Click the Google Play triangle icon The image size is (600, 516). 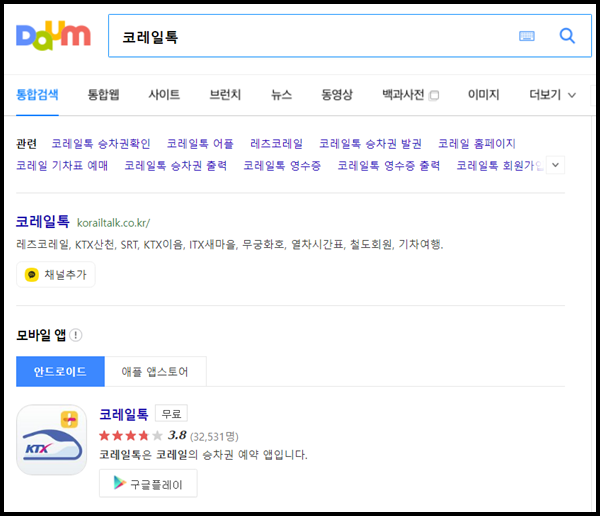(119, 483)
